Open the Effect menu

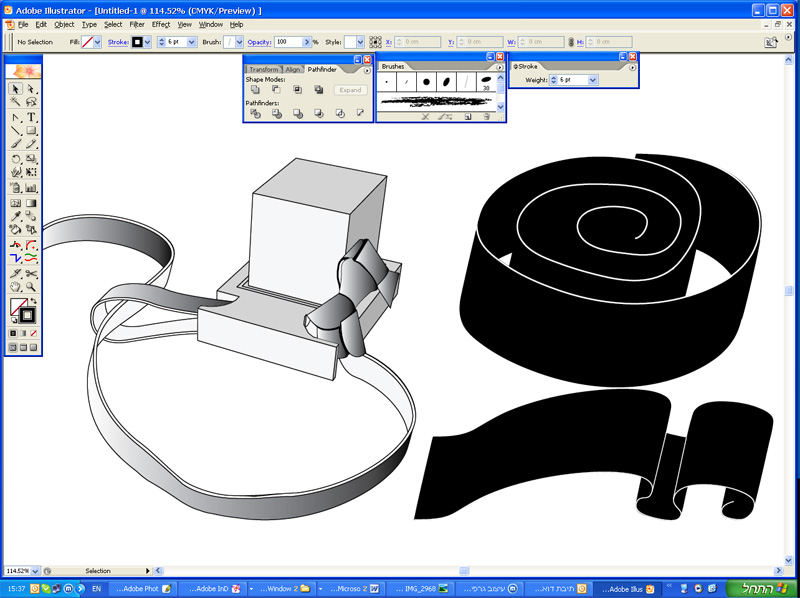(x=160, y=24)
